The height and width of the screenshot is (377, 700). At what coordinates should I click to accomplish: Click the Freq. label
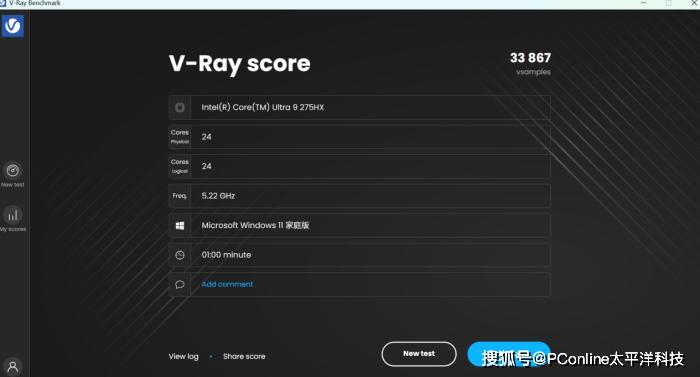(x=179, y=196)
